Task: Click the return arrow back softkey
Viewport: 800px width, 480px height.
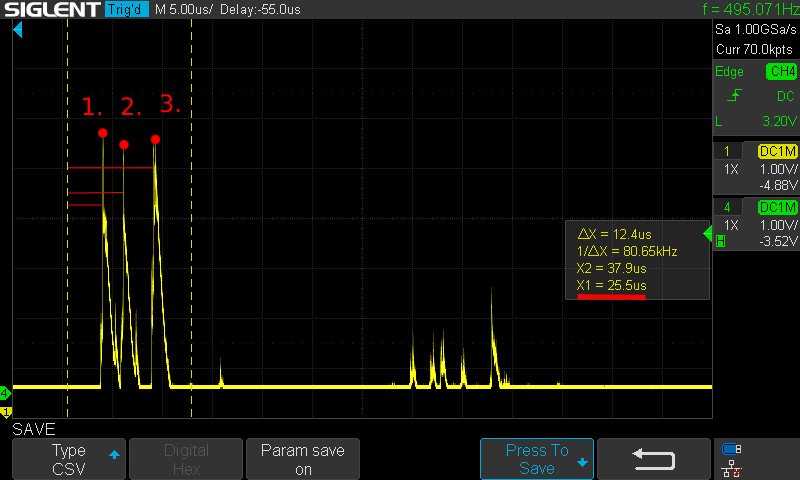Action: tap(654, 459)
